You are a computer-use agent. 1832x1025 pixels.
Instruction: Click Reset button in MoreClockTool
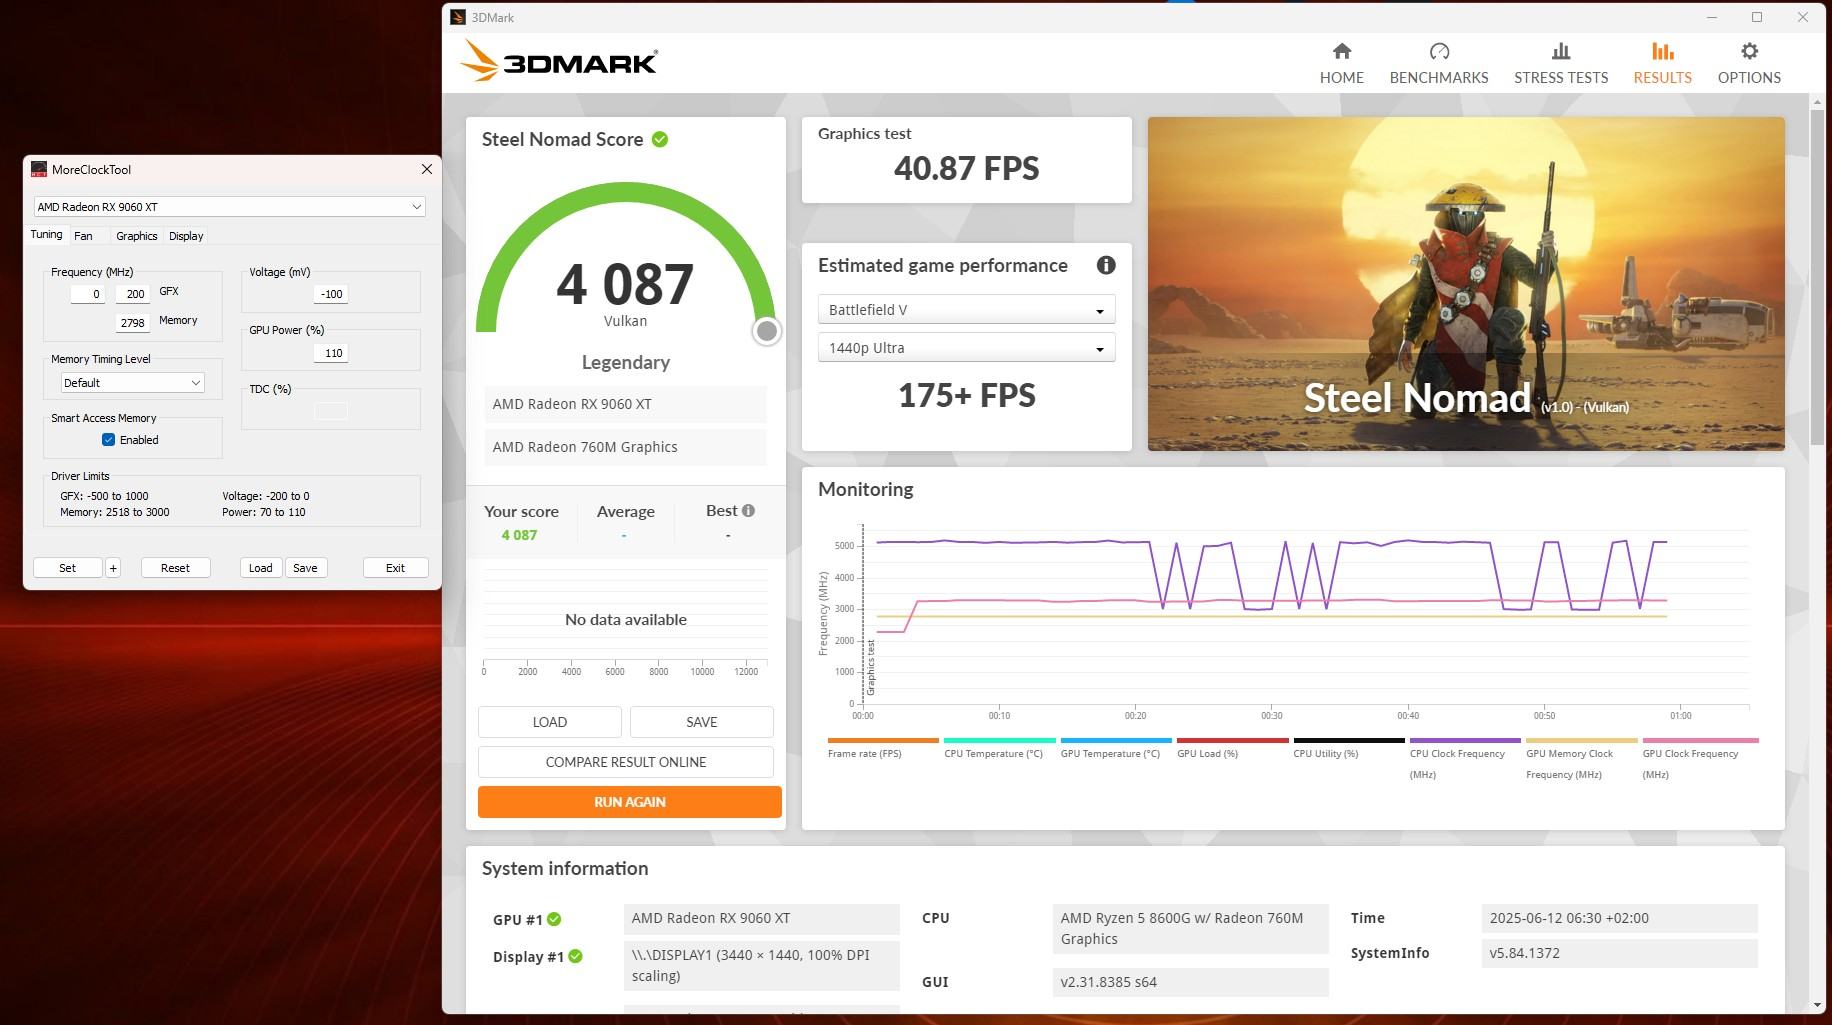click(x=175, y=568)
